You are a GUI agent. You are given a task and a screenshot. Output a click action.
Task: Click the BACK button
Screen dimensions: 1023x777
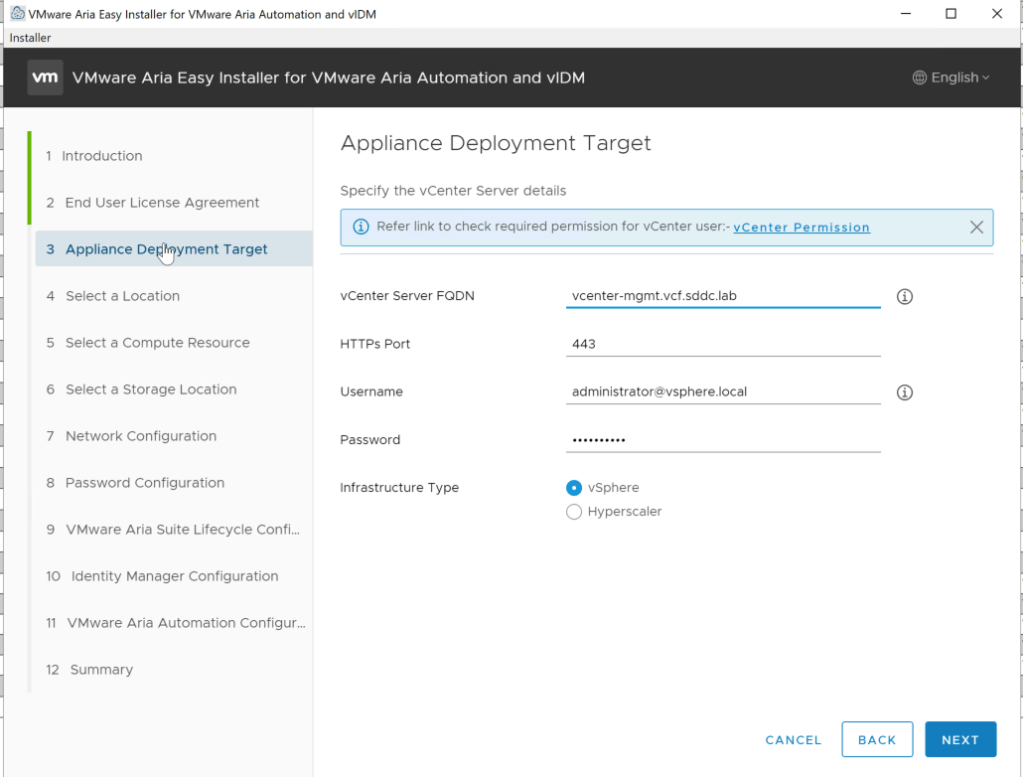[x=877, y=740]
